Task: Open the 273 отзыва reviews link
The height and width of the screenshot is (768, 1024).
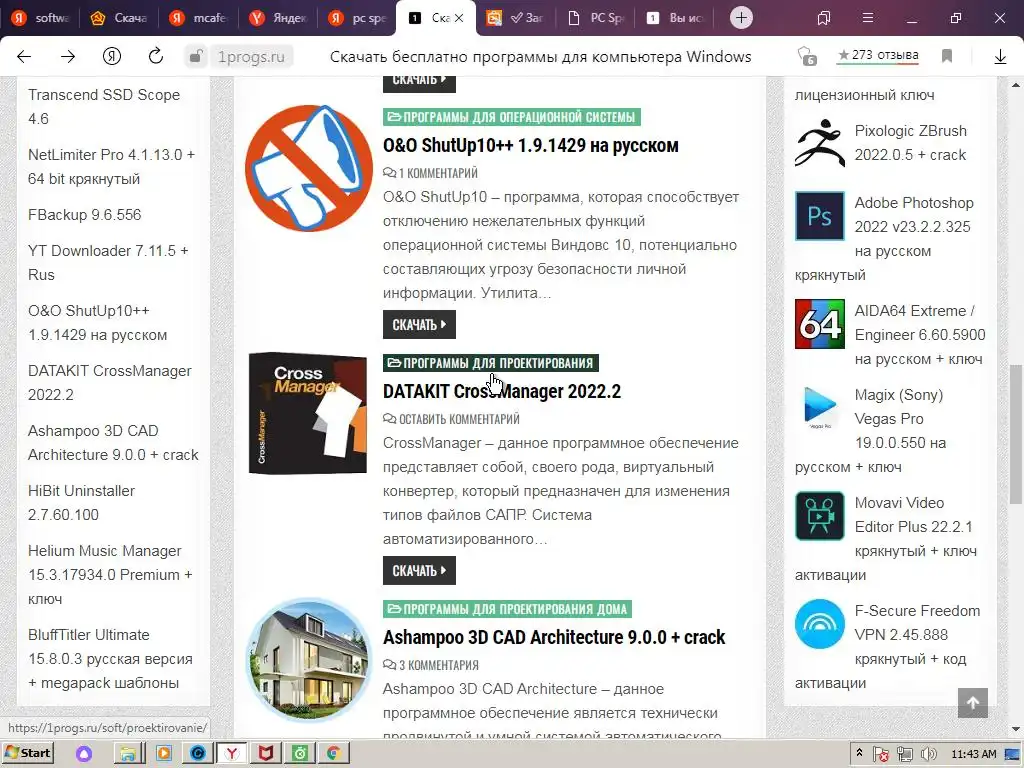Action: click(x=878, y=56)
